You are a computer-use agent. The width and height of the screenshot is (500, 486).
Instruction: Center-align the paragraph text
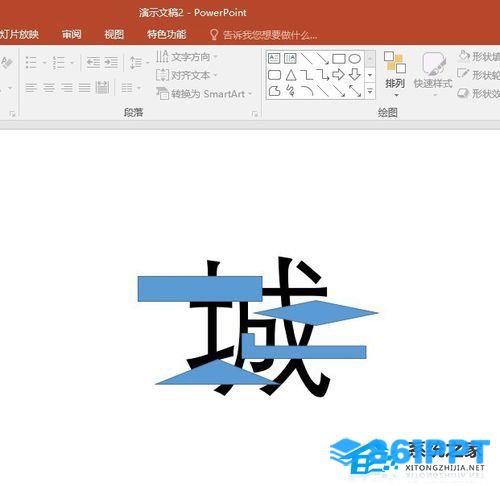click(49, 88)
